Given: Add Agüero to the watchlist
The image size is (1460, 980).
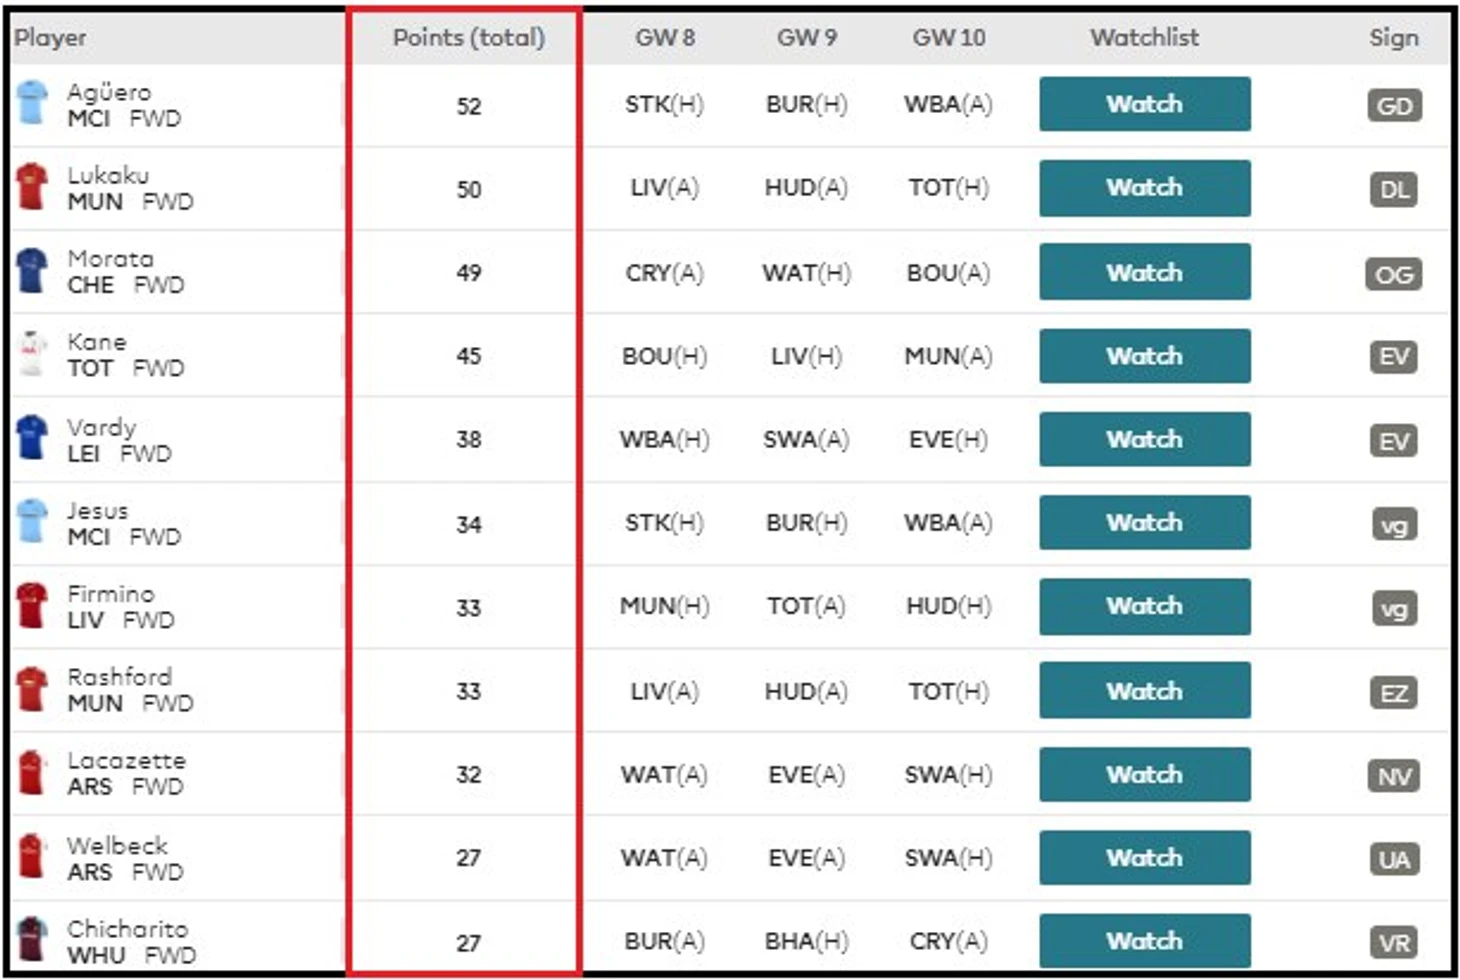Looking at the screenshot, I should 1144,104.
